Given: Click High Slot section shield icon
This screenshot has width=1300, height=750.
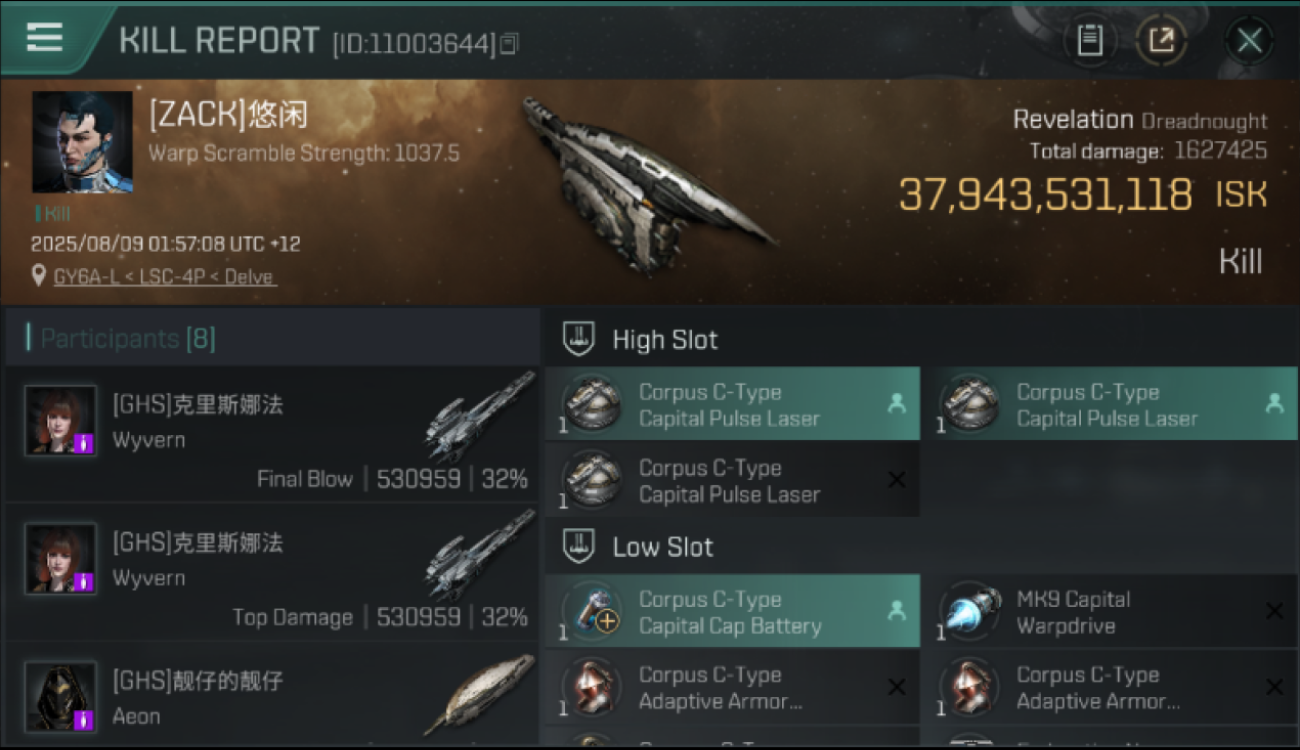Looking at the screenshot, I should click(x=578, y=339).
